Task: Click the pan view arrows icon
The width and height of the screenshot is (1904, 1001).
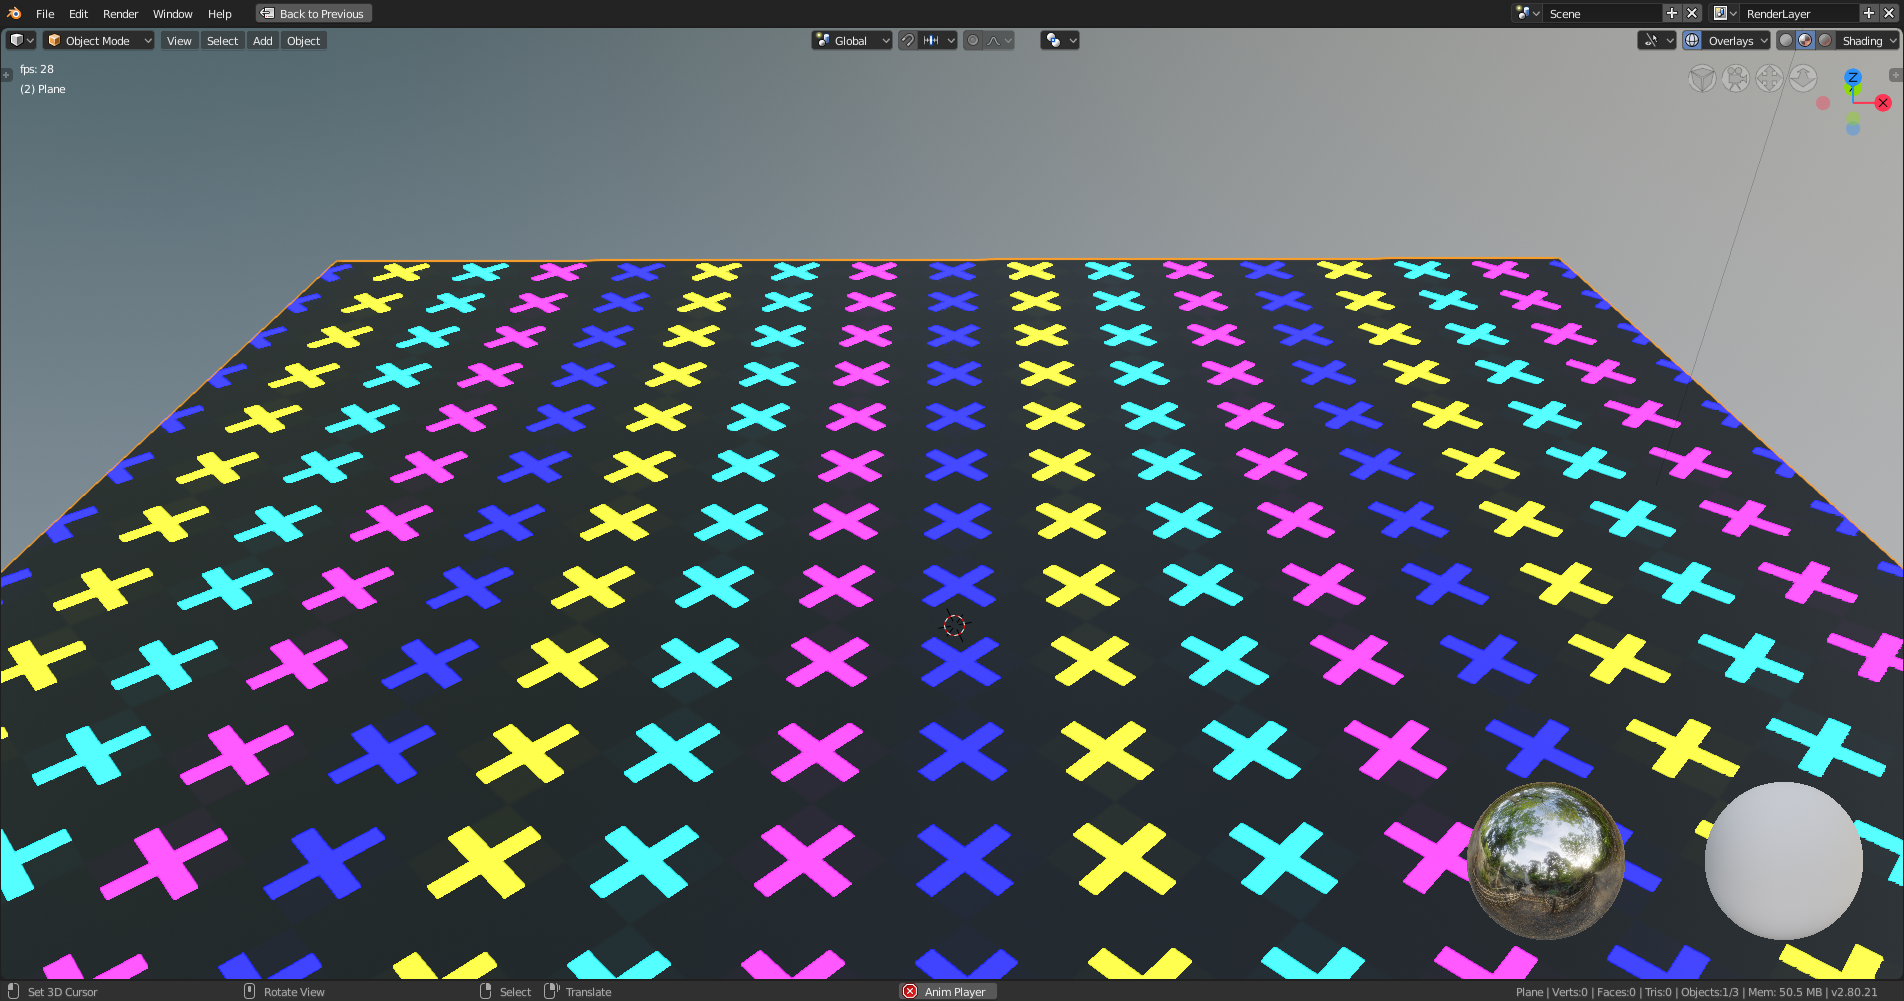Action: 1769,79
